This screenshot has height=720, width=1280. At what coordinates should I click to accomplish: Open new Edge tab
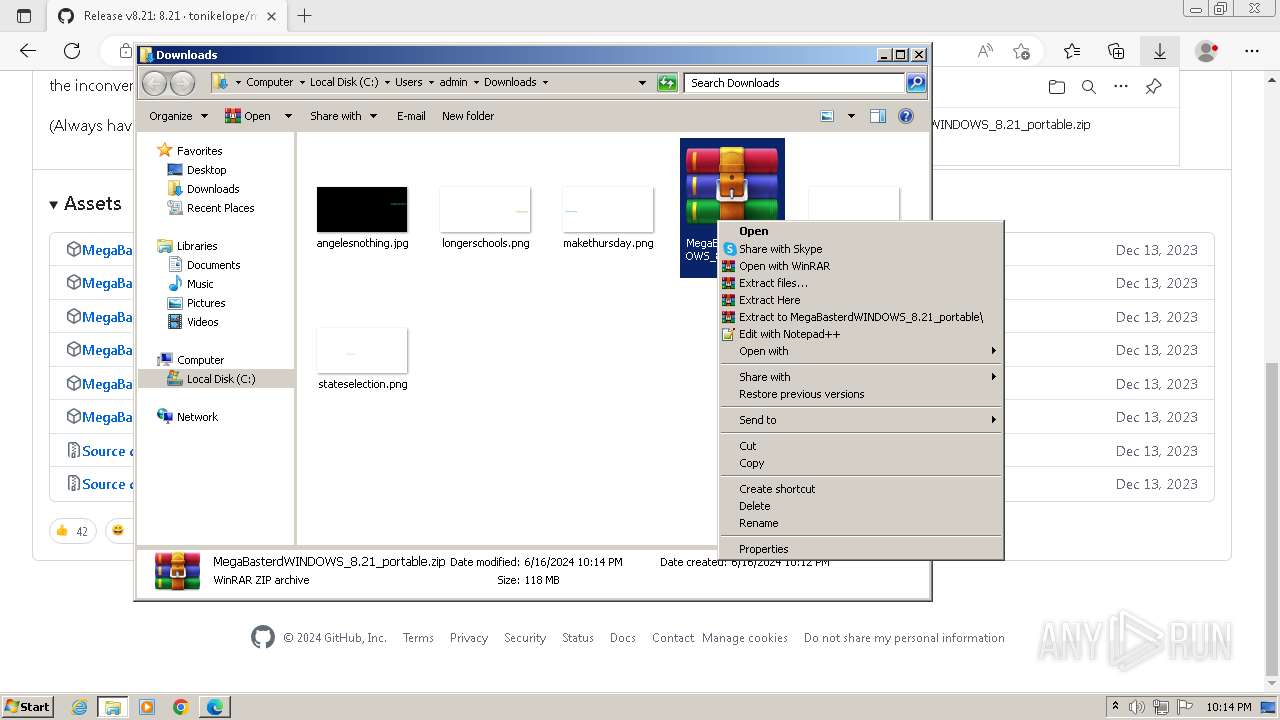(x=305, y=15)
